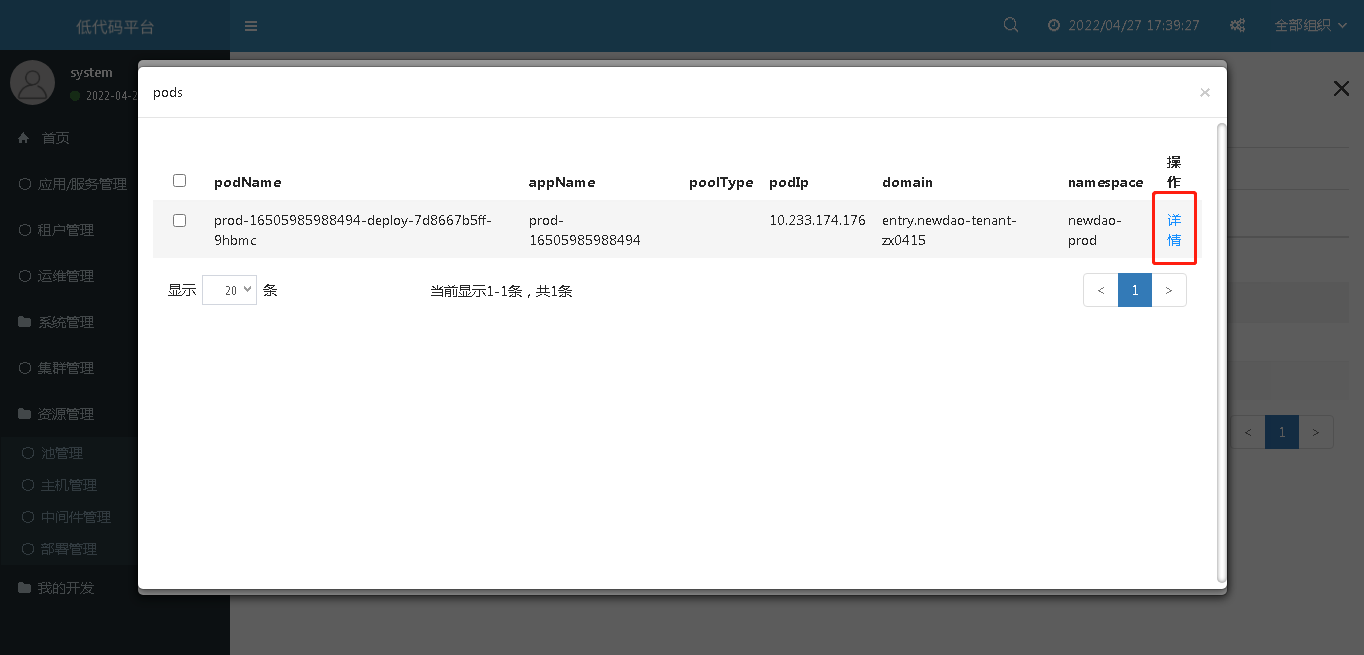Select 集群管理 from the sidebar
Screen dimensions: 1364x655
pyautogui.click(x=66, y=368)
